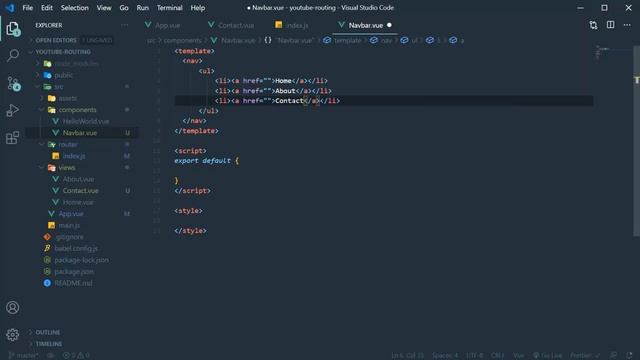
Task: Click the Go Live status bar button
Action: click(x=547, y=356)
